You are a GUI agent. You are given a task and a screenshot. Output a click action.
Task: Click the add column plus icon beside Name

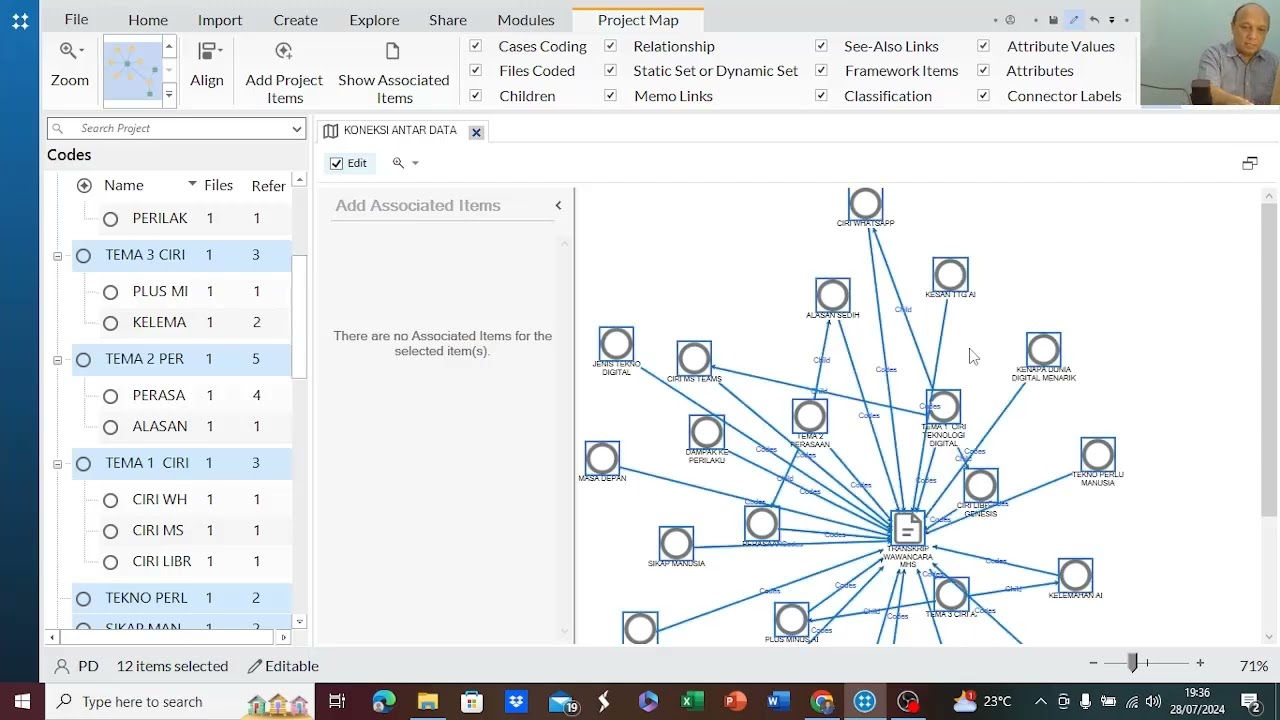[84, 185]
